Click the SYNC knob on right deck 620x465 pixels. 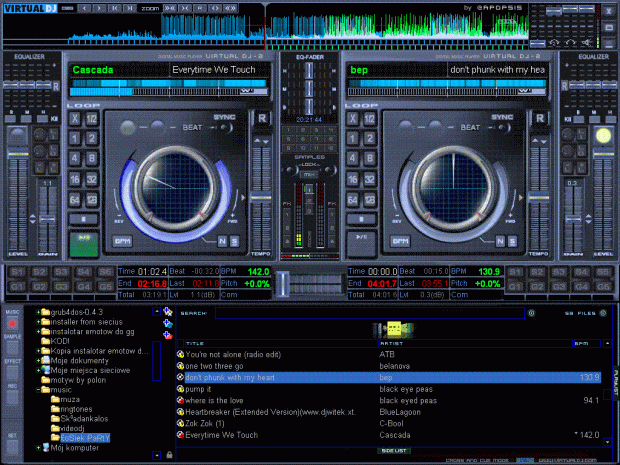click(x=504, y=128)
